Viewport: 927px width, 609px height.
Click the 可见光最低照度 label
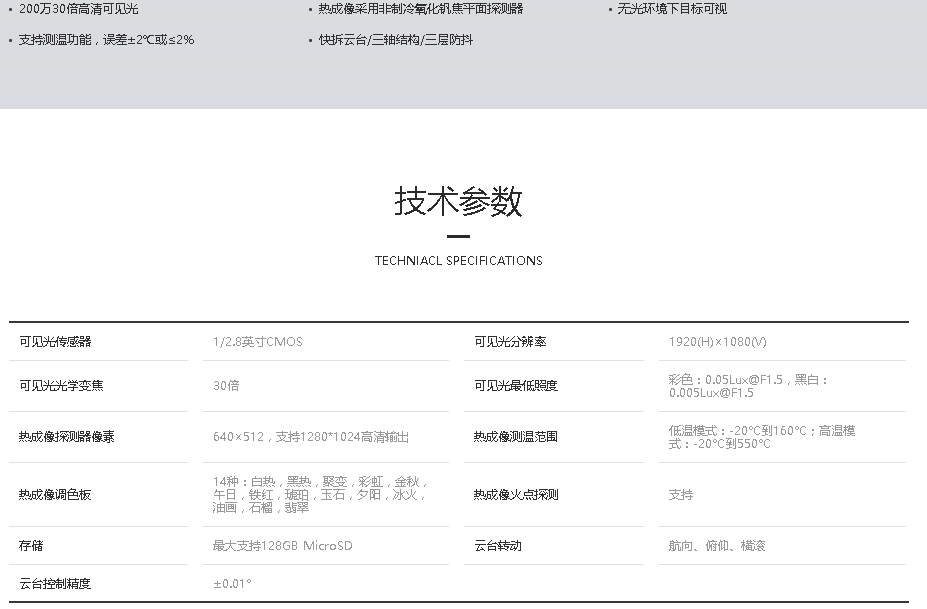point(516,386)
